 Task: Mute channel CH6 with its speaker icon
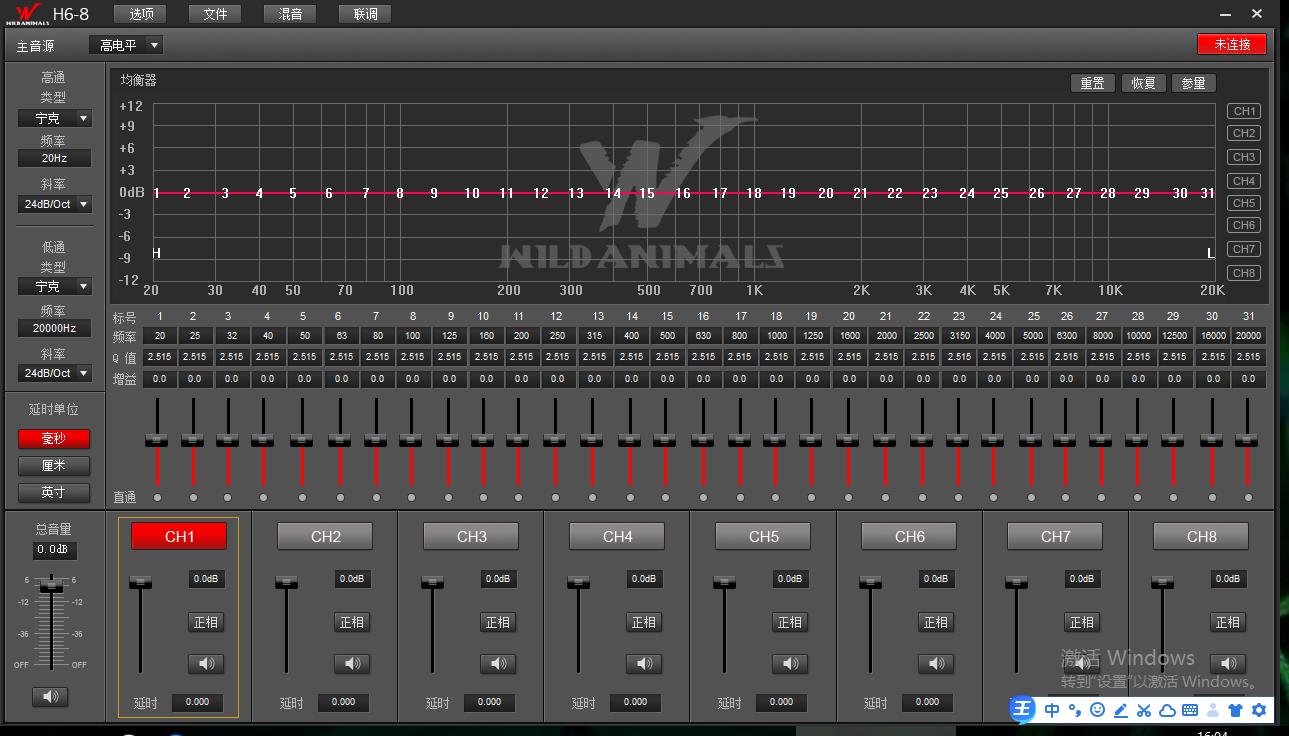pyautogui.click(x=936, y=663)
